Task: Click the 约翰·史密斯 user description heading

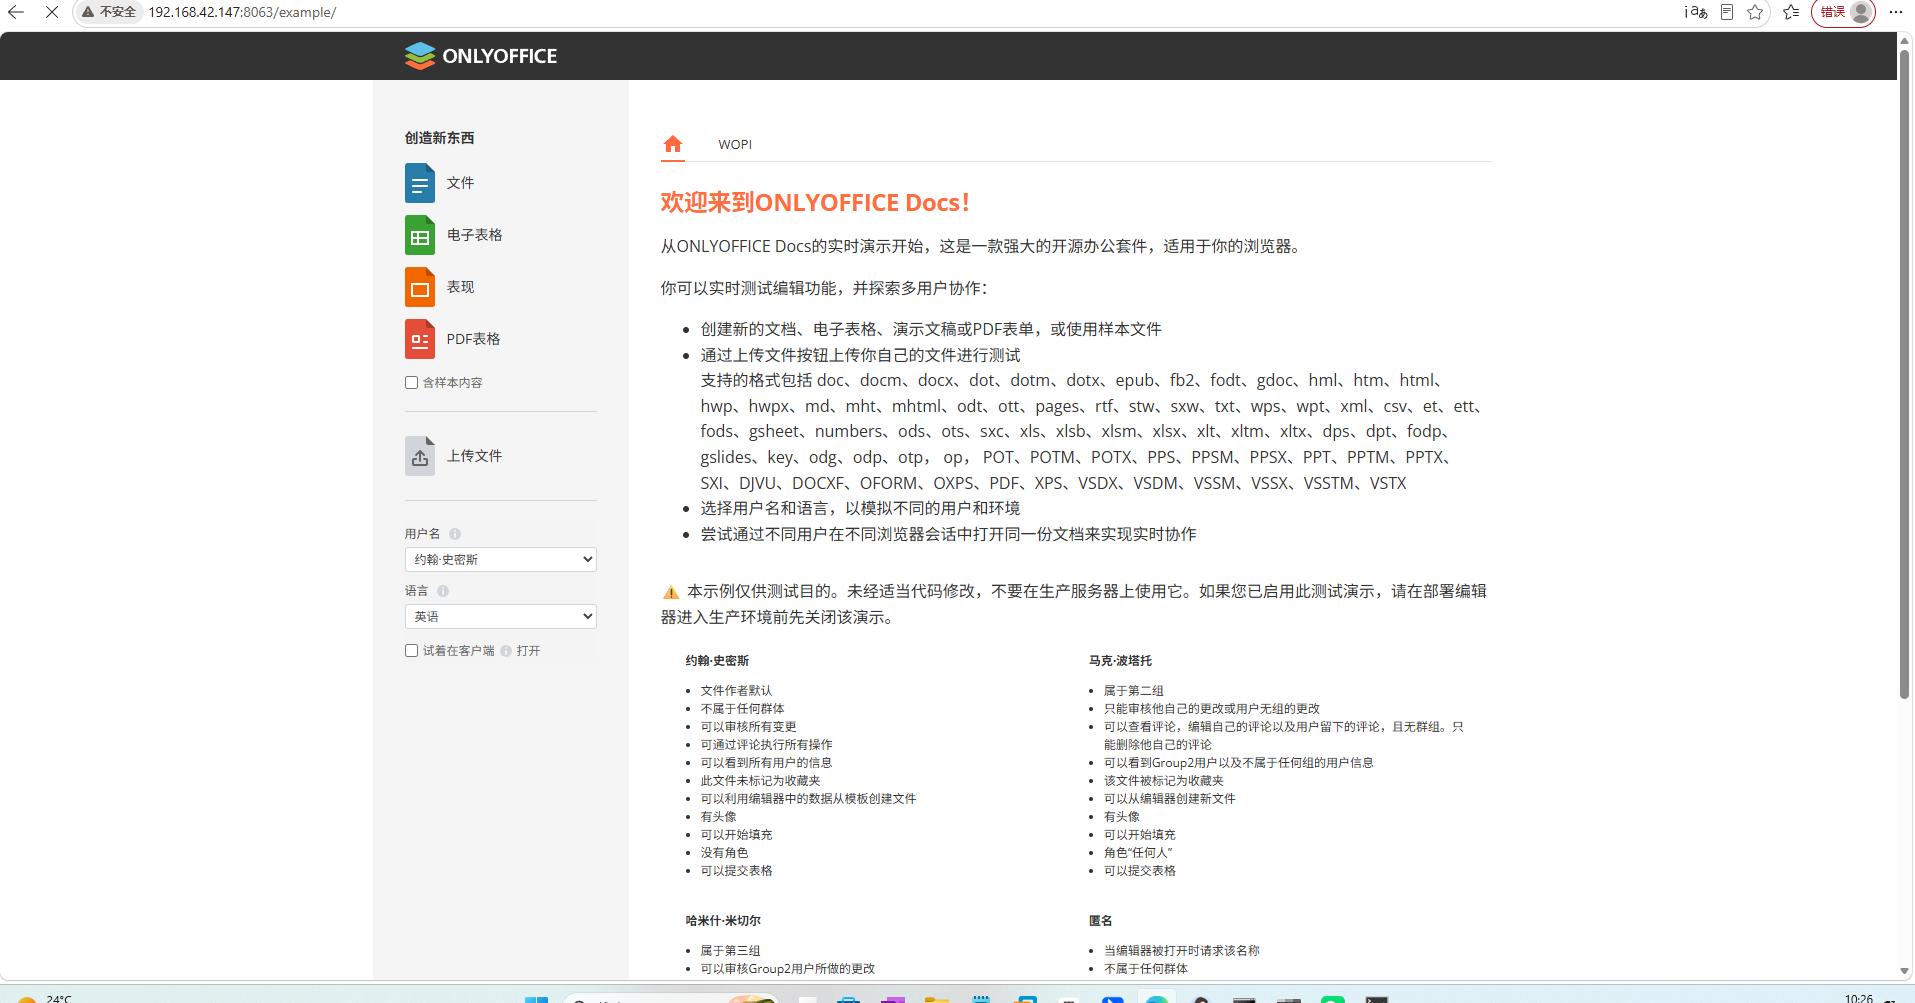Action: pyautogui.click(x=717, y=661)
